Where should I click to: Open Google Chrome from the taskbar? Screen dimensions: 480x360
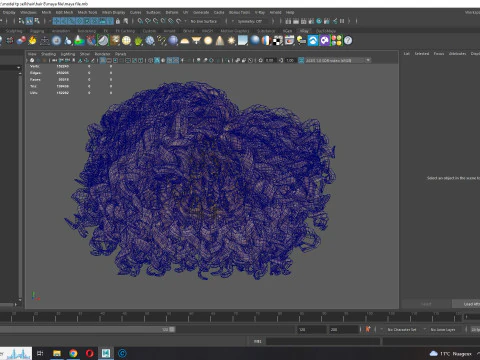click(73, 353)
